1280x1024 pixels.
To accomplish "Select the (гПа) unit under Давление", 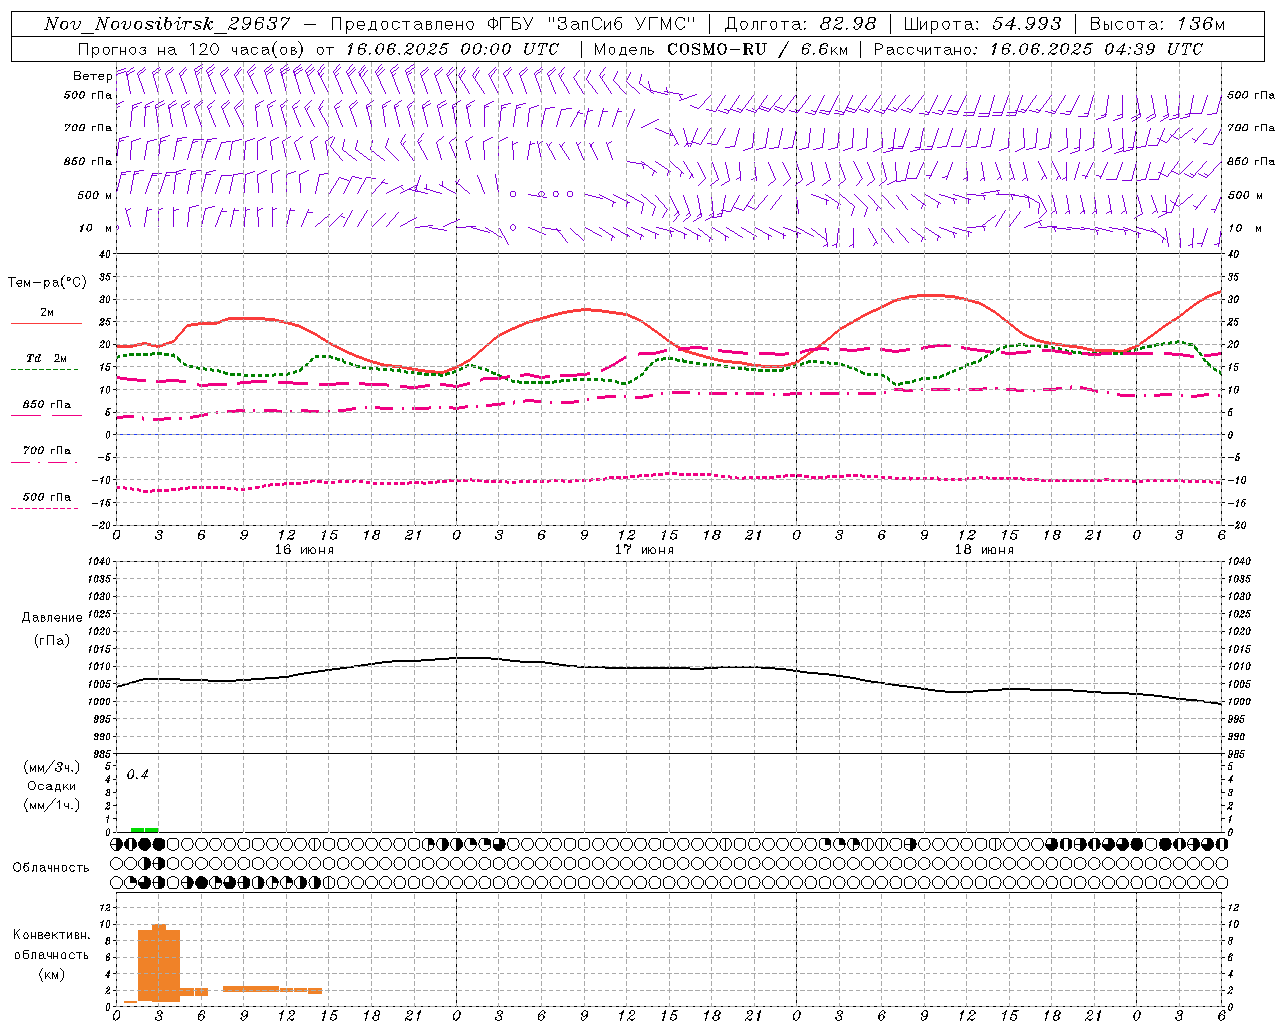I will pos(52,640).
